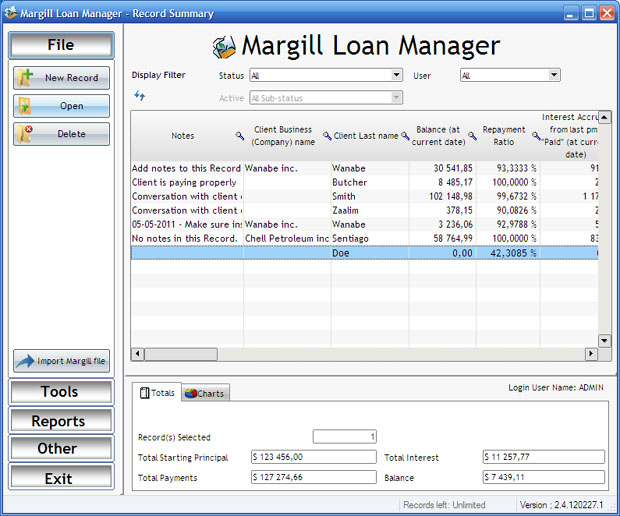Close the Margill Loan Manager window

pyautogui.click(x=607, y=13)
